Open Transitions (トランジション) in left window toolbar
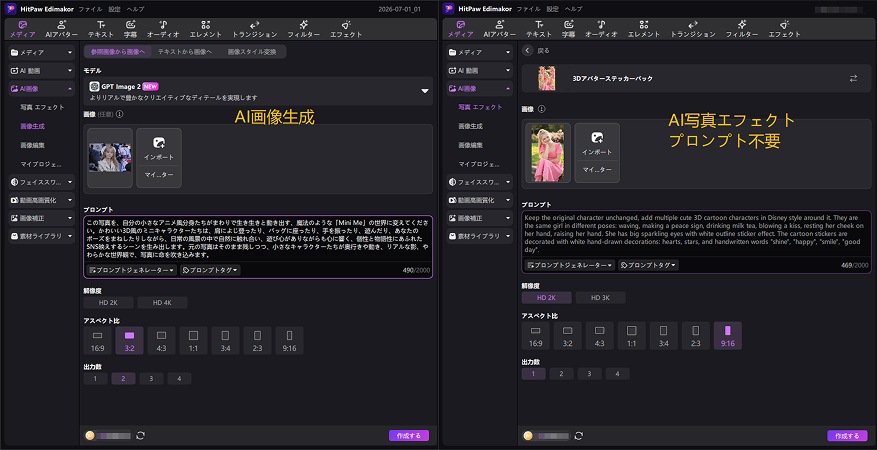 (254, 29)
